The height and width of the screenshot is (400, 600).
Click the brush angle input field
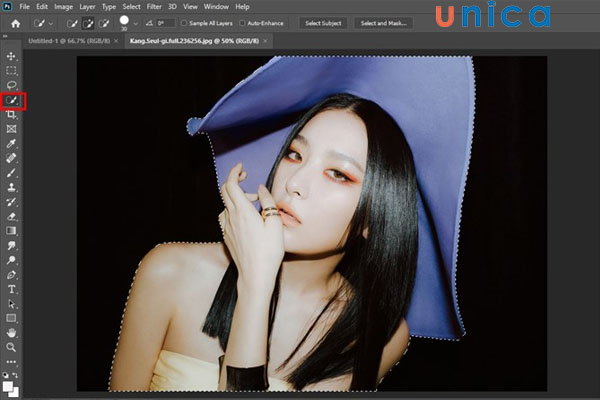[x=166, y=23]
